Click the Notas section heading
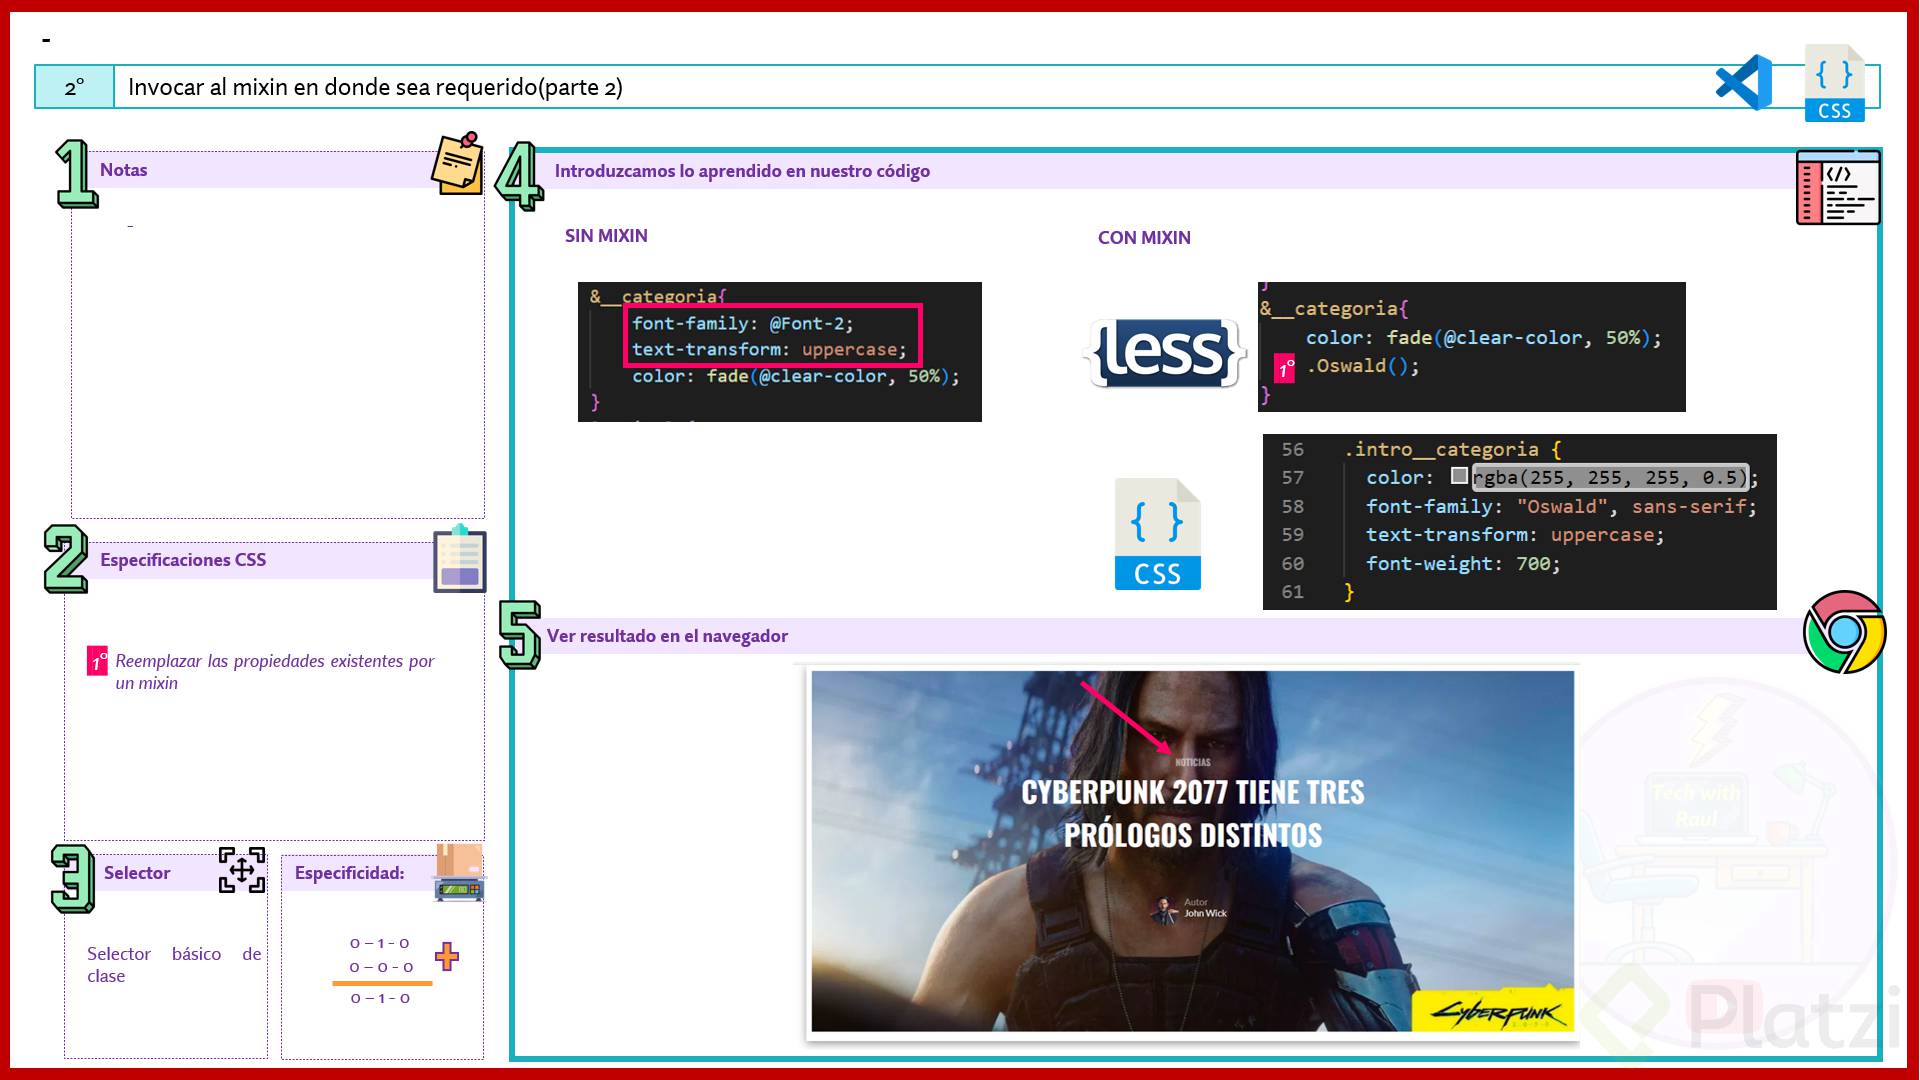This screenshot has width=1920, height=1080. click(124, 170)
